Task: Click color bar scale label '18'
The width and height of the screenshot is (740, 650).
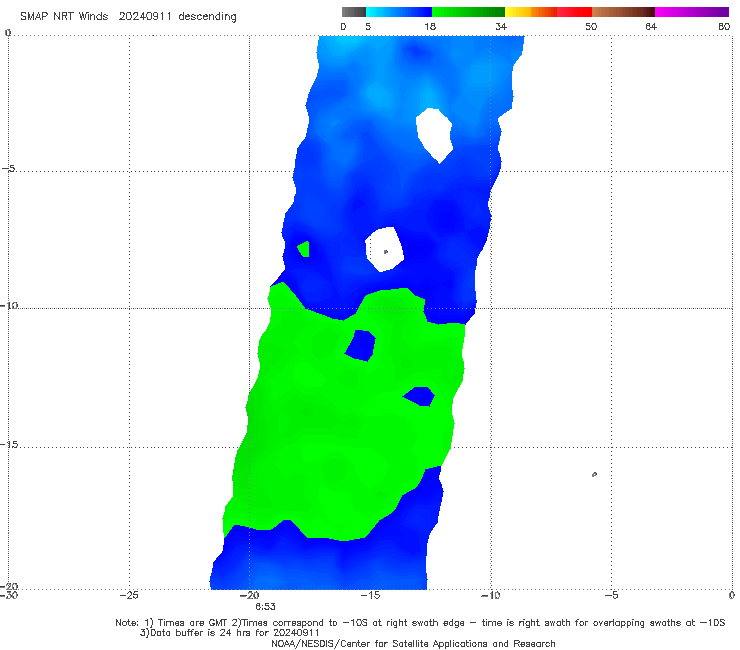Action: pos(430,27)
